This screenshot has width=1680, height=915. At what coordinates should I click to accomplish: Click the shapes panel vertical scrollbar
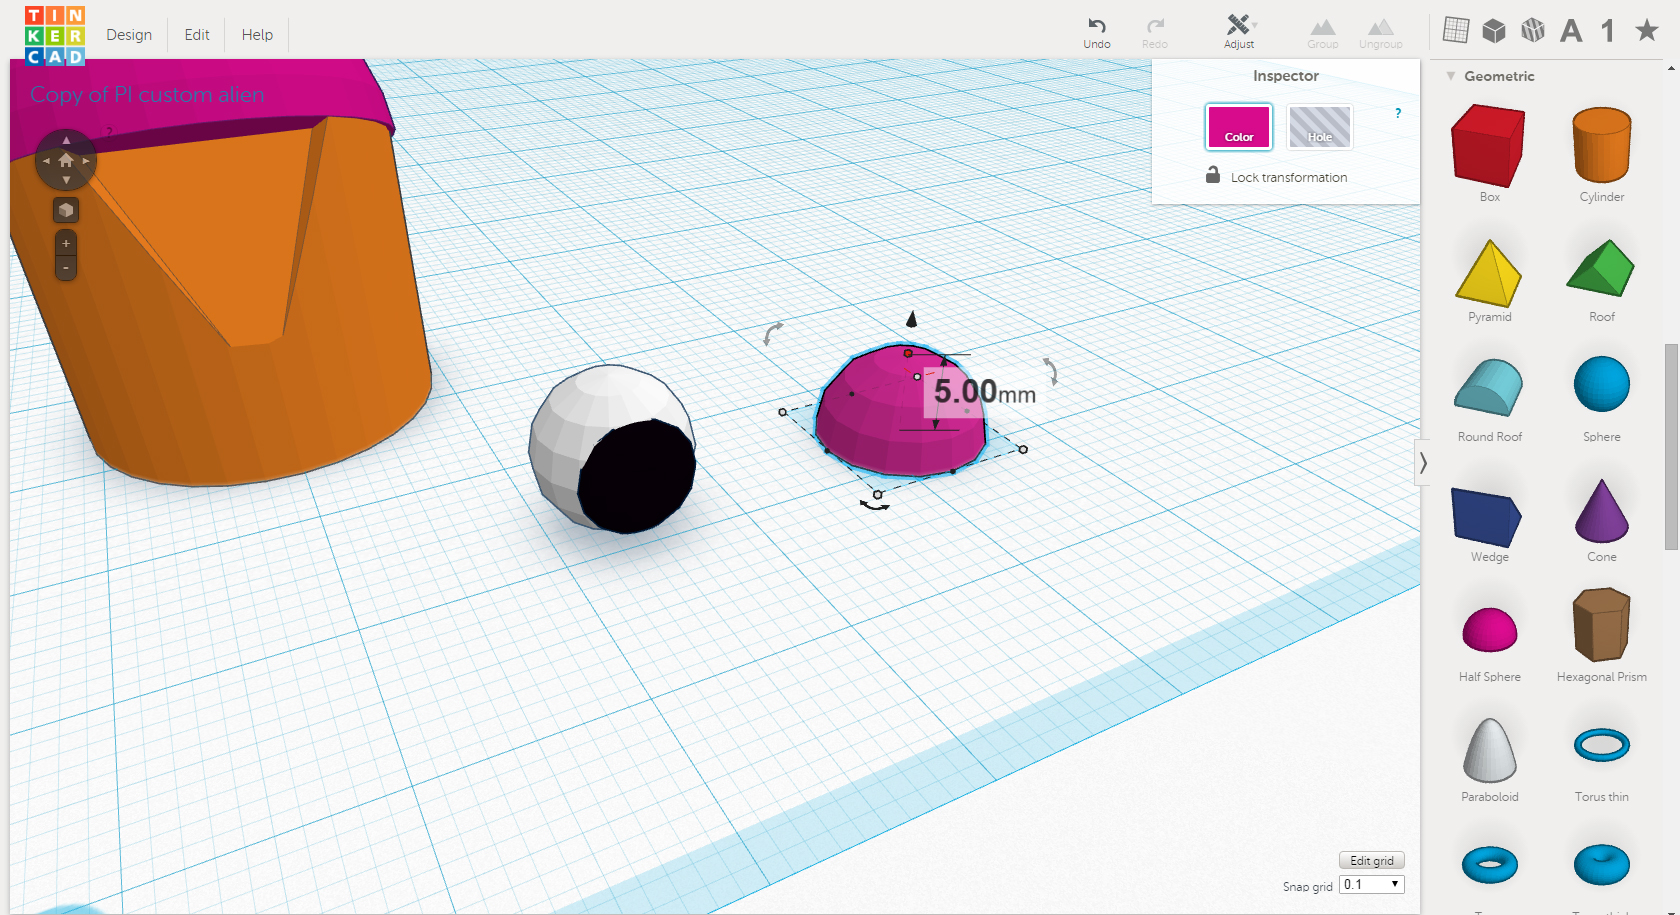1671,447
